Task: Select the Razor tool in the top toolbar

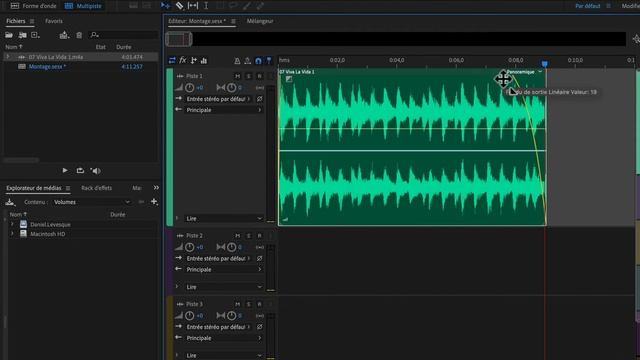Action: 179,5
